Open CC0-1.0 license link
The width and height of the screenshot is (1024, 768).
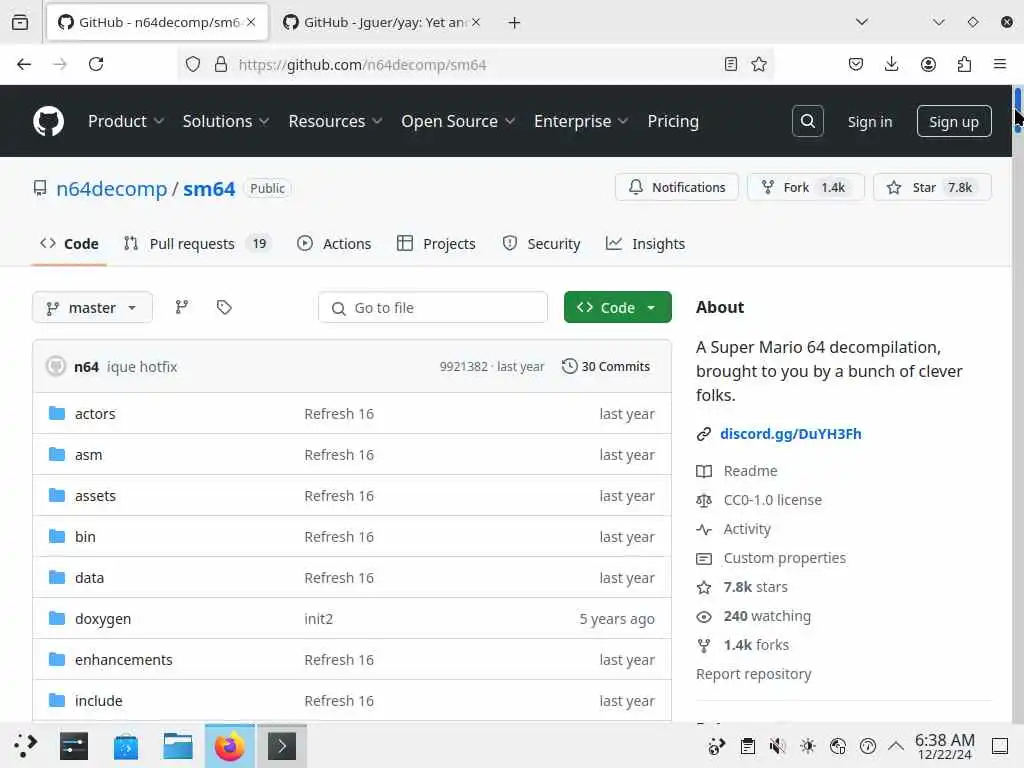coord(772,500)
